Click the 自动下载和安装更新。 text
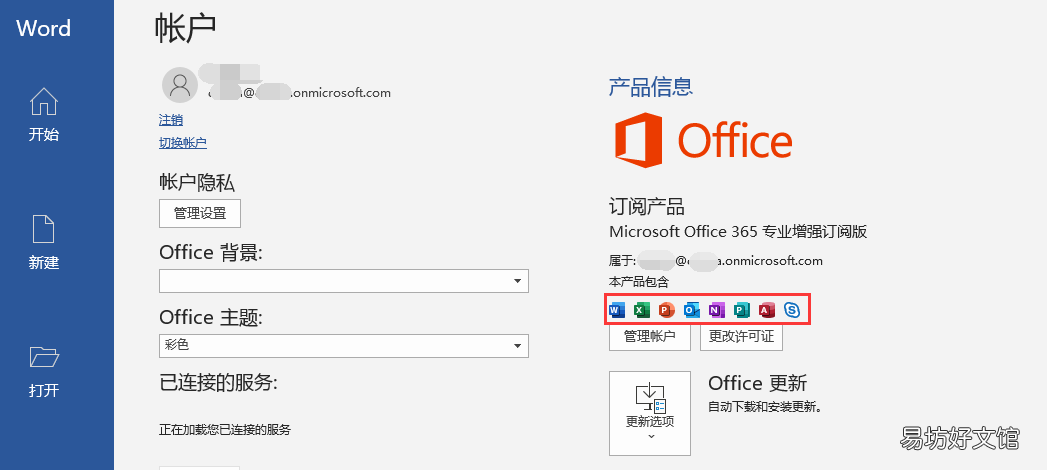Image resolution: width=1047 pixels, height=470 pixels. click(x=765, y=406)
